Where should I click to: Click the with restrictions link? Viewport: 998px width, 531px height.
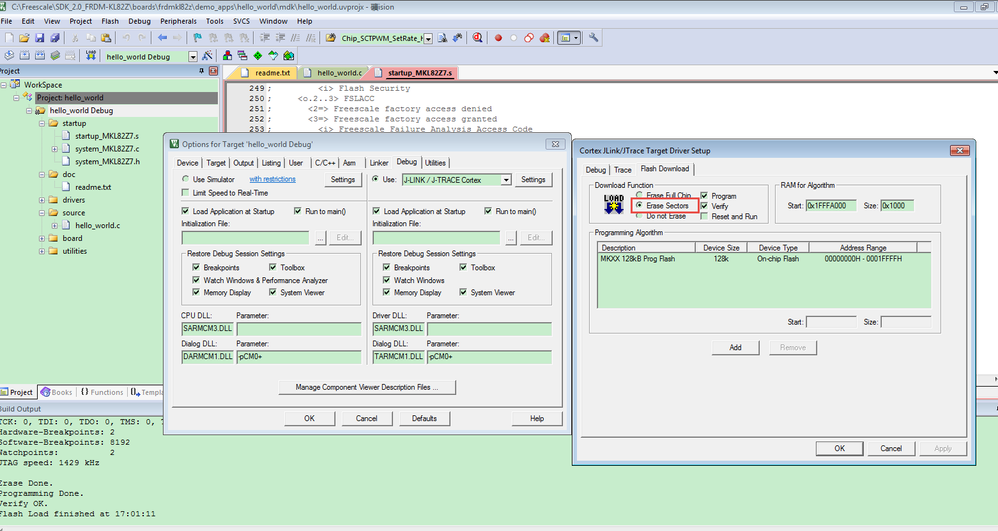[272, 180]
